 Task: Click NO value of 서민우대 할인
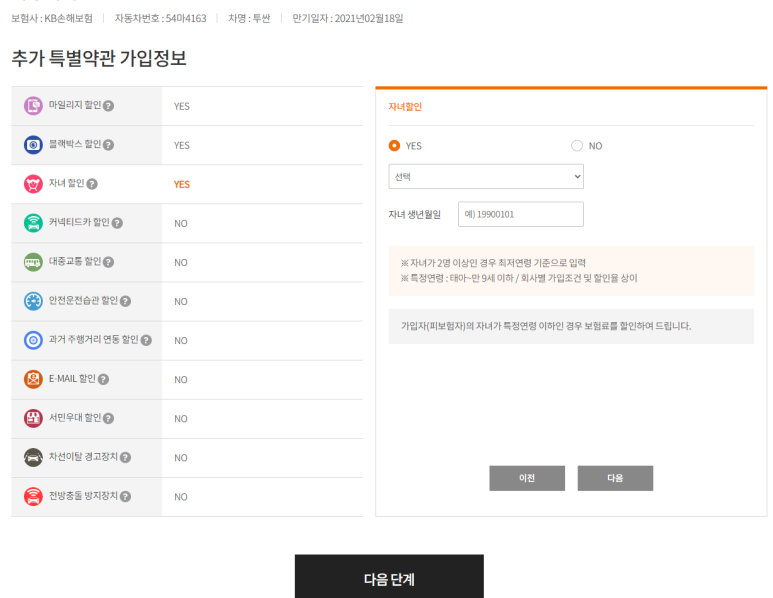pos(180,419)
